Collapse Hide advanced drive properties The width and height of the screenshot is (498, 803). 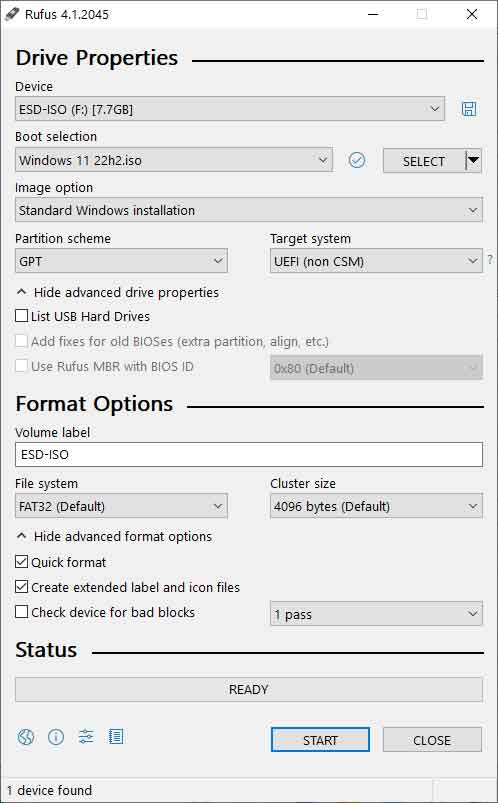[118, 292]
